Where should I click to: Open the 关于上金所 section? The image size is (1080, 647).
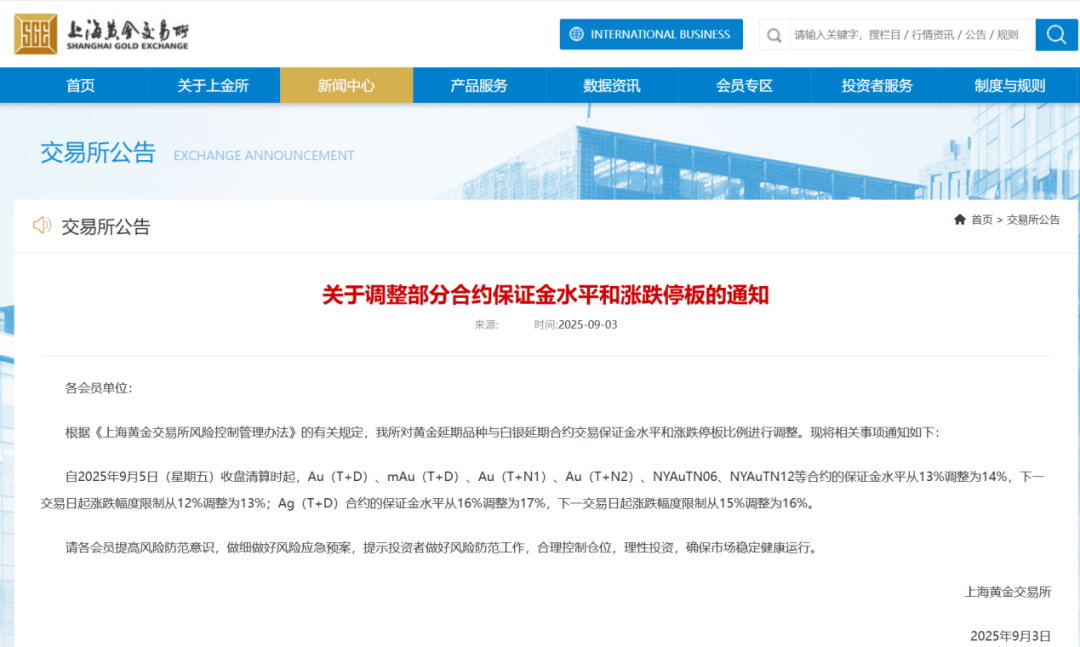click(213, 85)
